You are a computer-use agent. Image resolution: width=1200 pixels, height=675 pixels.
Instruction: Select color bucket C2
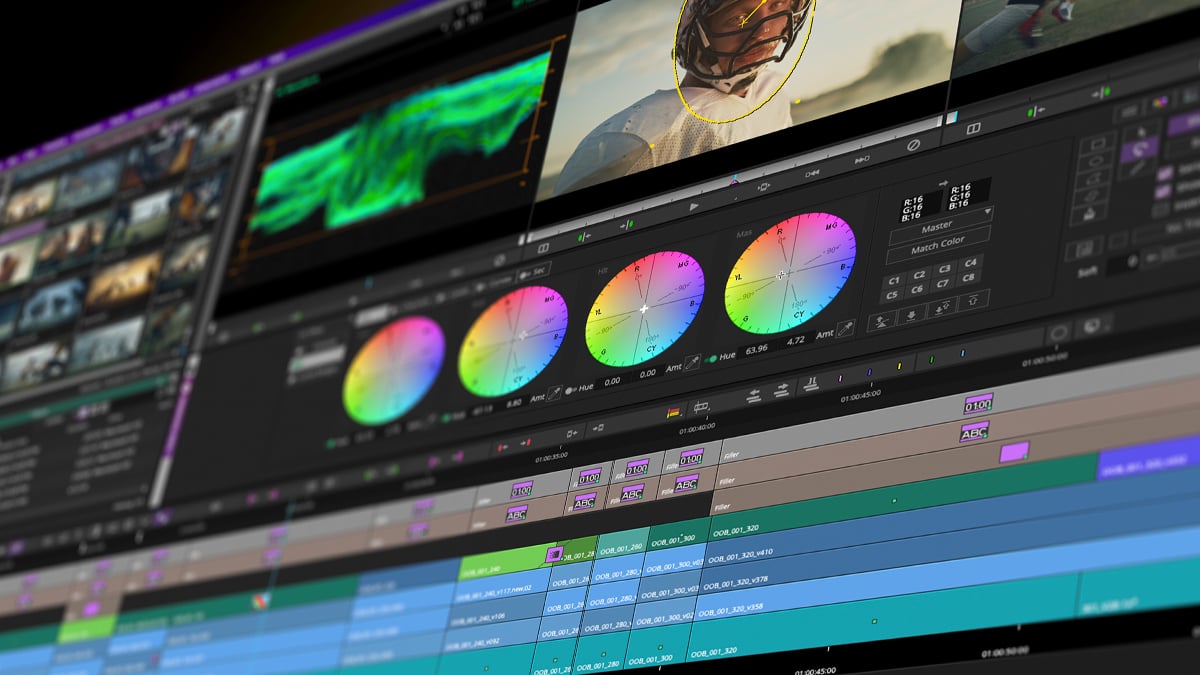click(919, 275)
